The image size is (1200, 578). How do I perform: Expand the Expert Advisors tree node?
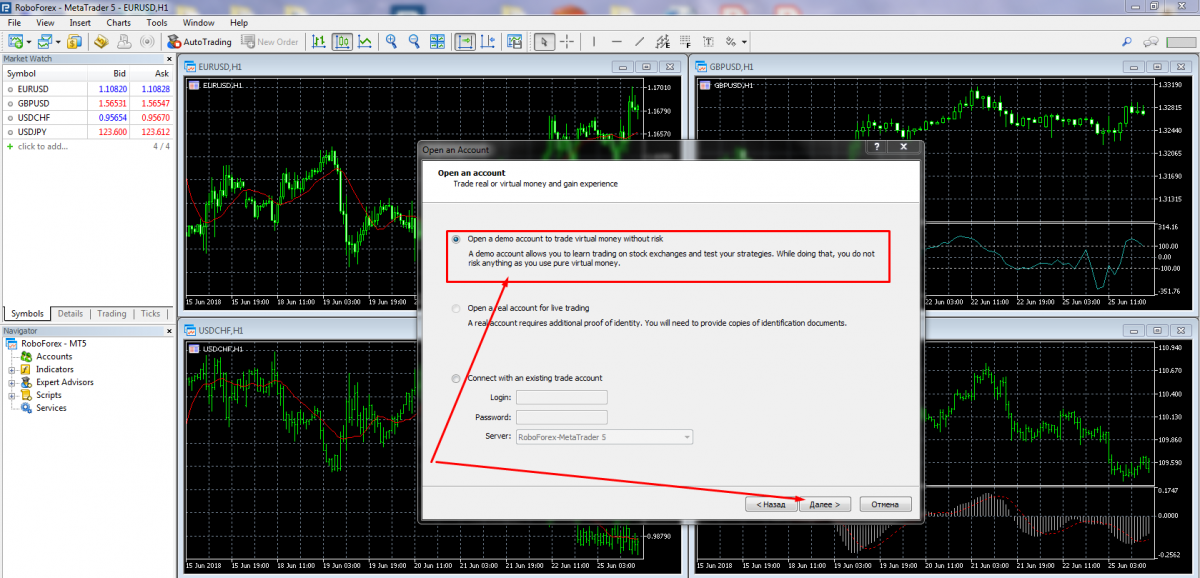12,382
